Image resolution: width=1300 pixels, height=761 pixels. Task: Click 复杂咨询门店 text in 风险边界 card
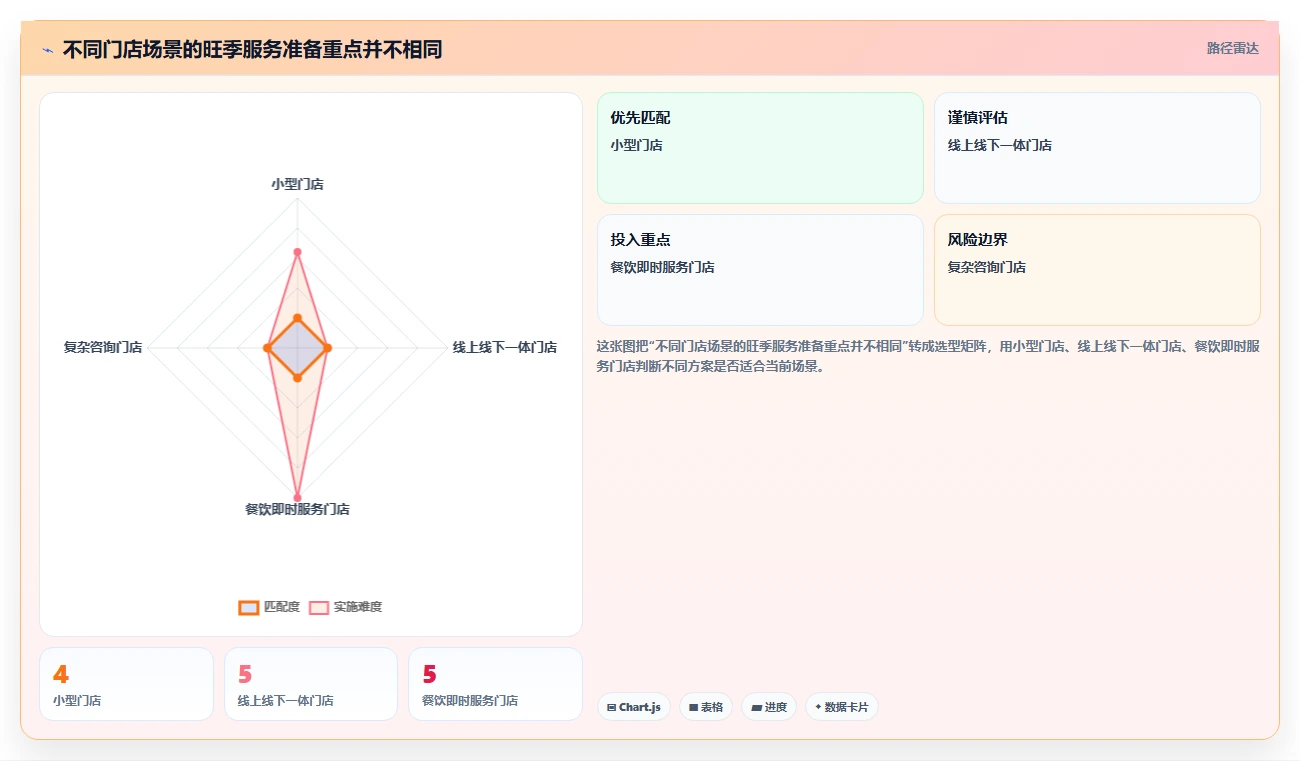(x=987, y=267)
